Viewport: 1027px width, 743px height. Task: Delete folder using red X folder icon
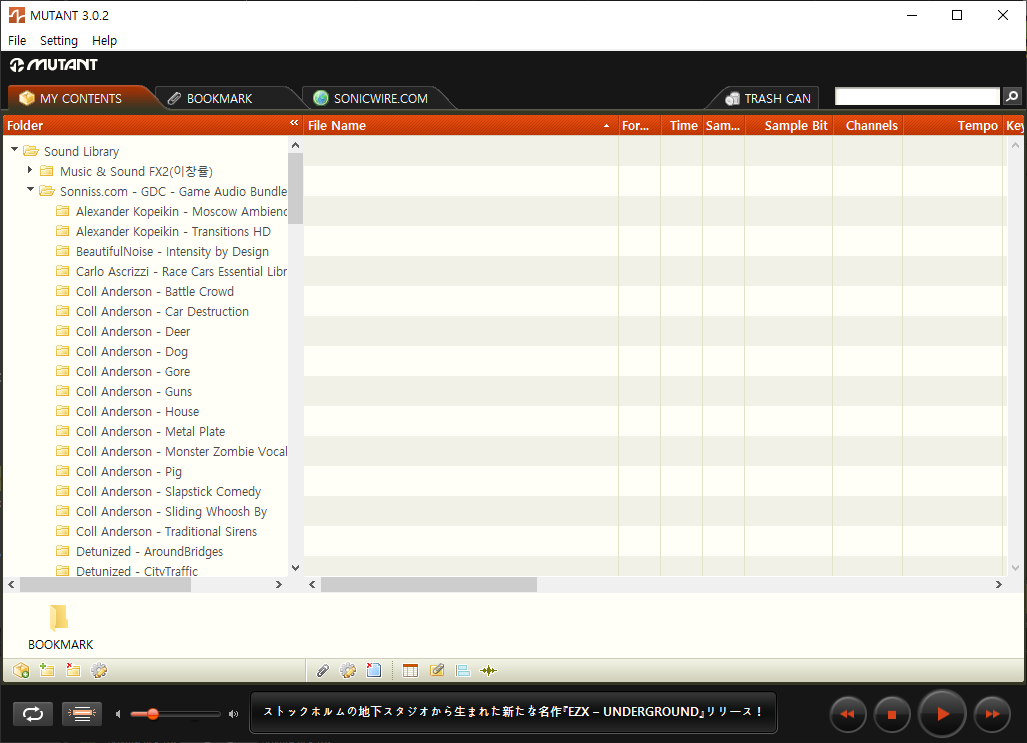coord(73,670)
